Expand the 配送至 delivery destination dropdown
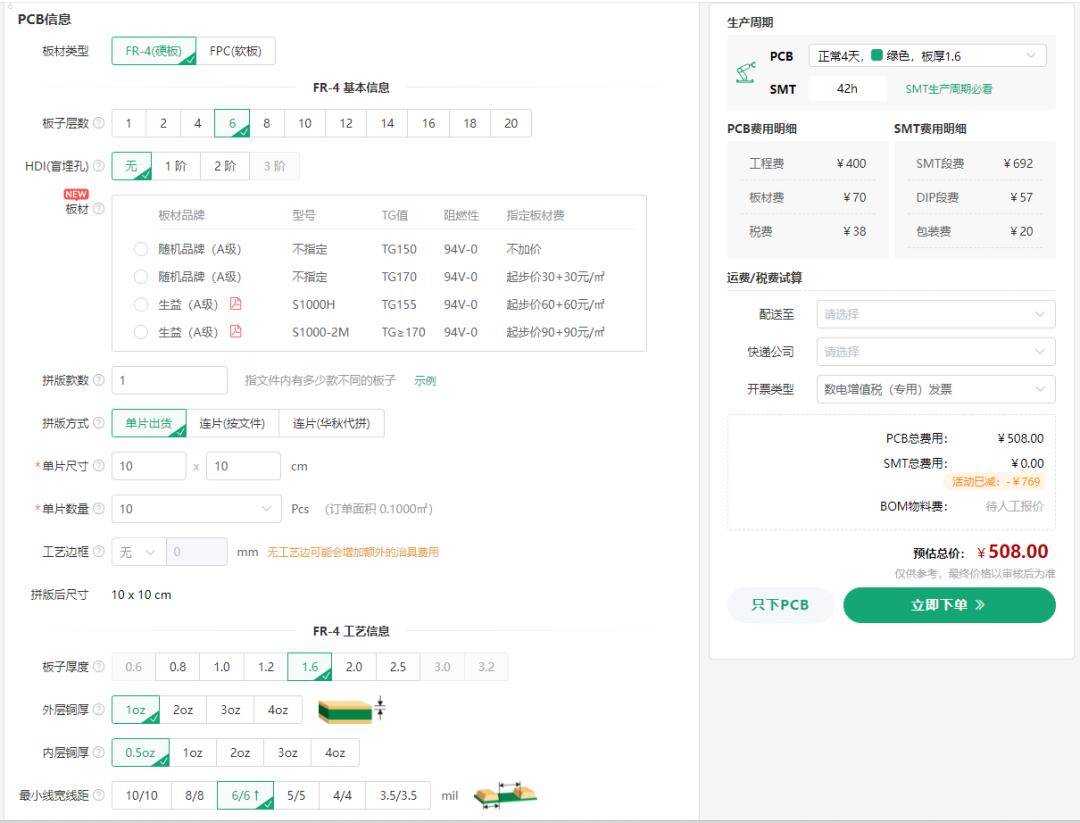 pos(935,314)
